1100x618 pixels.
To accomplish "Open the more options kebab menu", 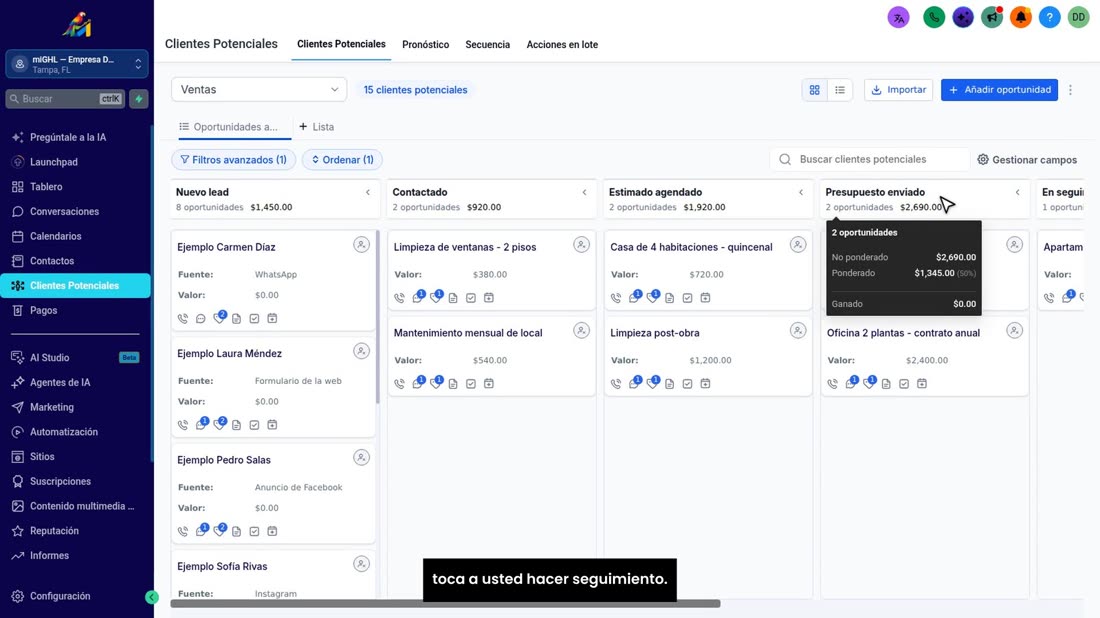I will coord(1071,90).
